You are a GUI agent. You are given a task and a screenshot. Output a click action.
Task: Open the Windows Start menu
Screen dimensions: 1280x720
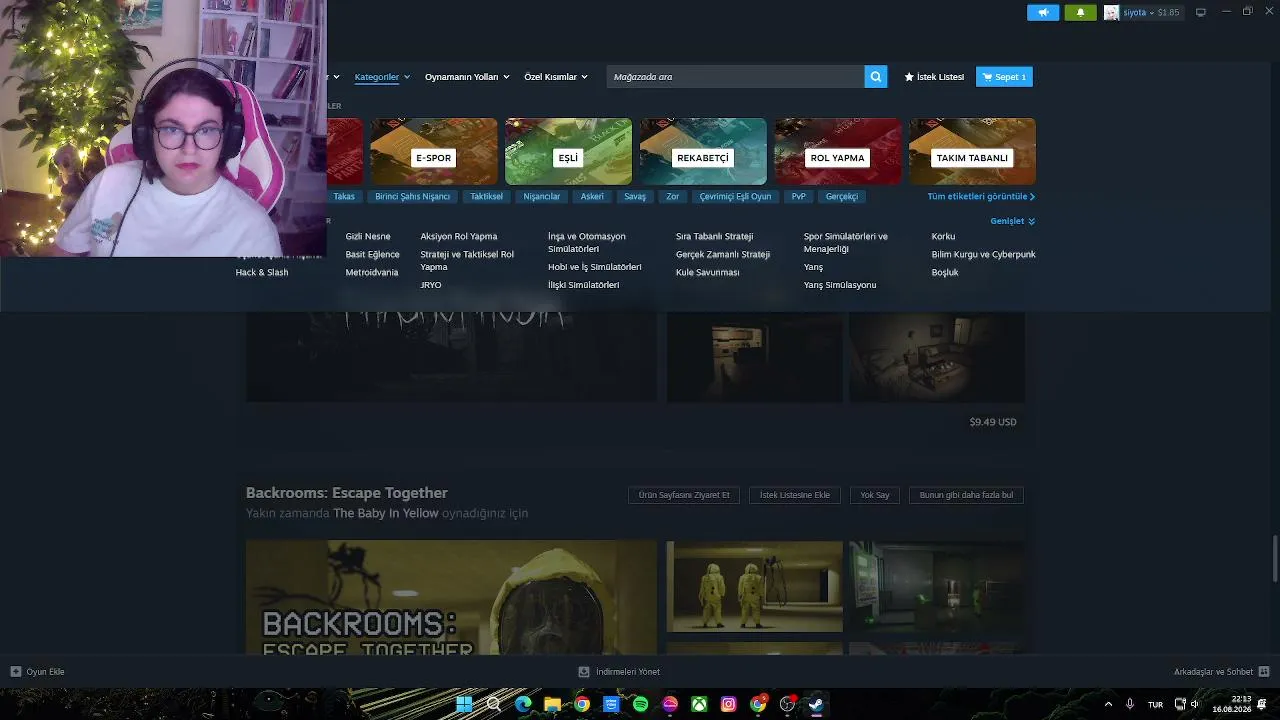[464, 704]
